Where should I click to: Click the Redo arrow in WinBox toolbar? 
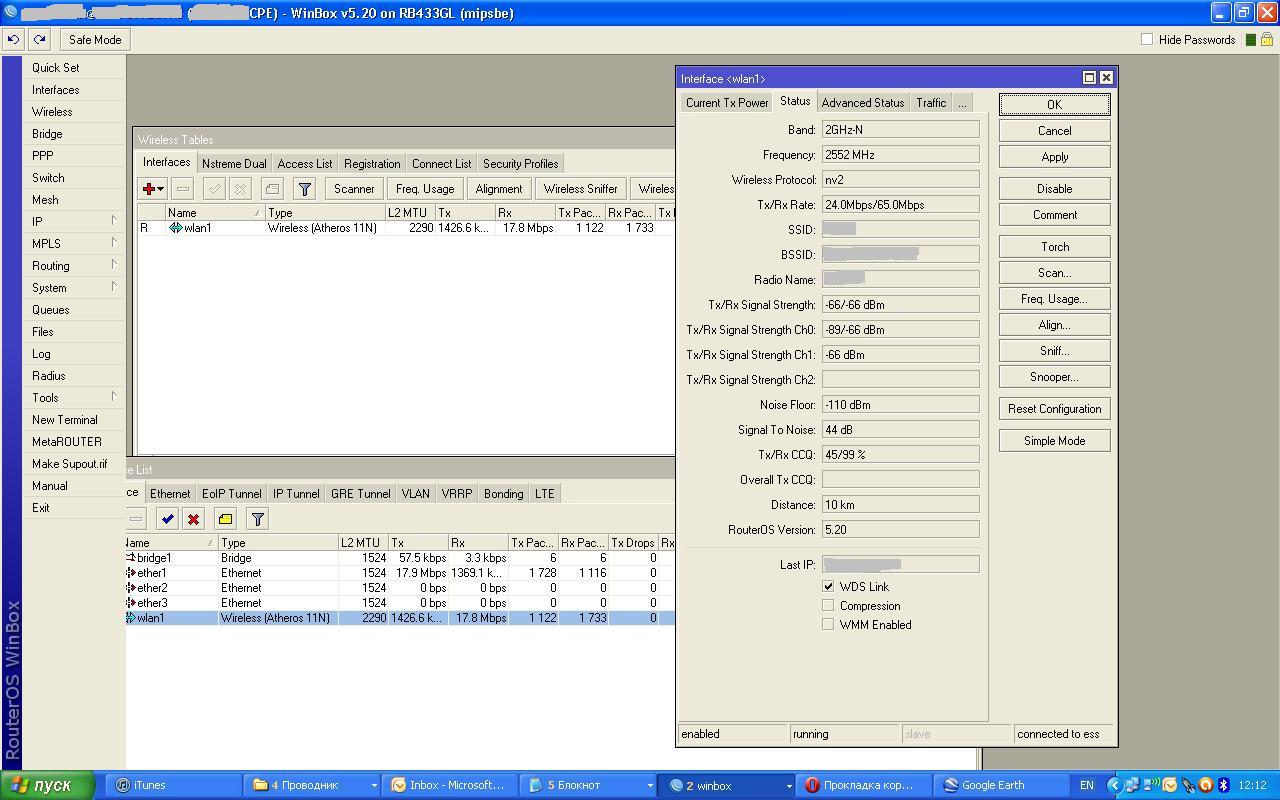click(x=39, y=40)
